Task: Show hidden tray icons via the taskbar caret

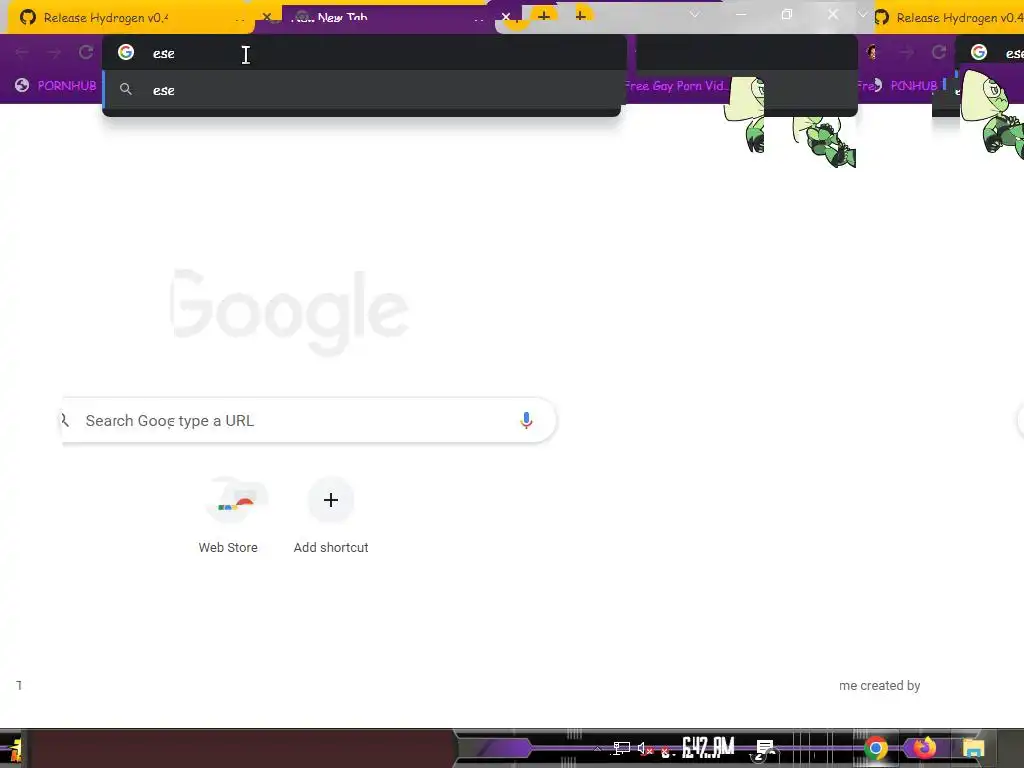Action: click(x=596, y=748)
